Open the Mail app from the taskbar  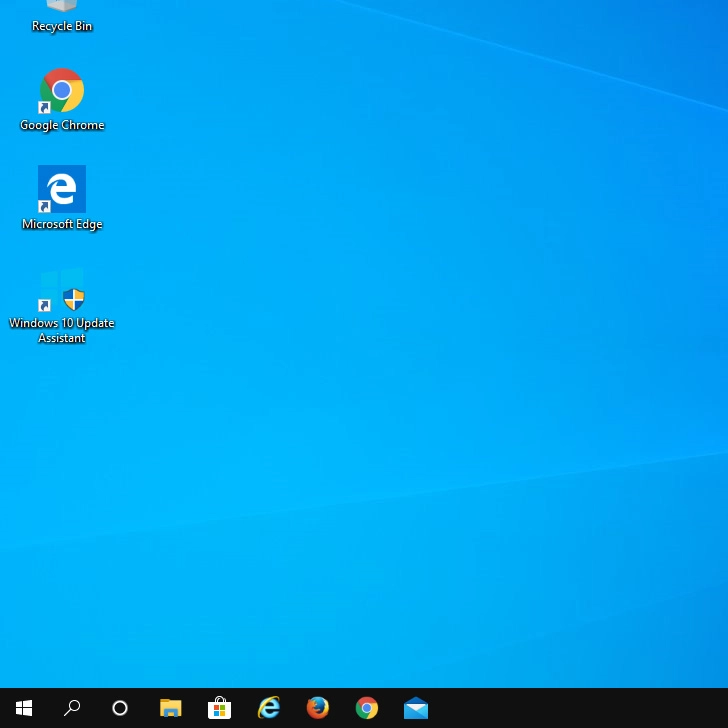(x=416, y=708)
